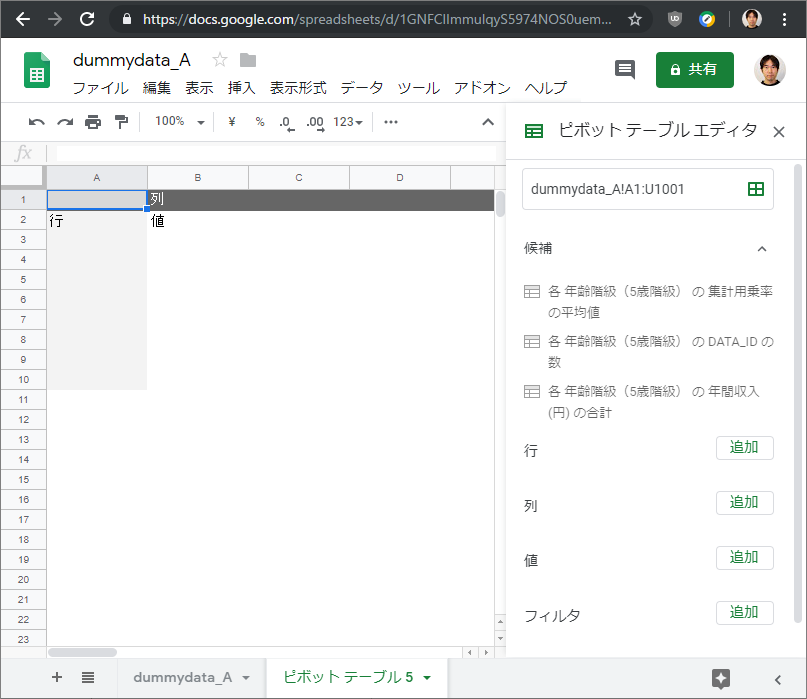This screenshot has width=807, height=699.
Task: Click the dummydata_A!A1:U1001 range field
Action: coord(630,188)
